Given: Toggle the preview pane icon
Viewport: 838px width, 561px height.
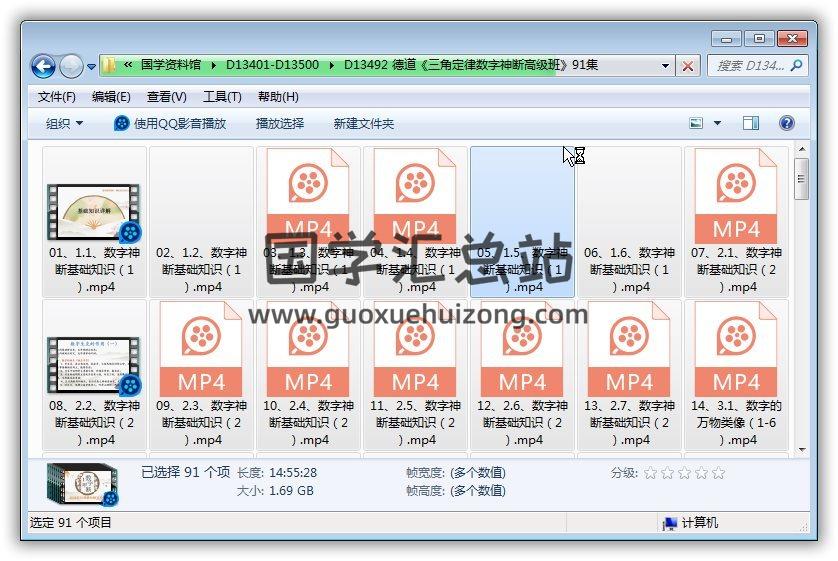Looking at the screenshot, I should point(750,123).
